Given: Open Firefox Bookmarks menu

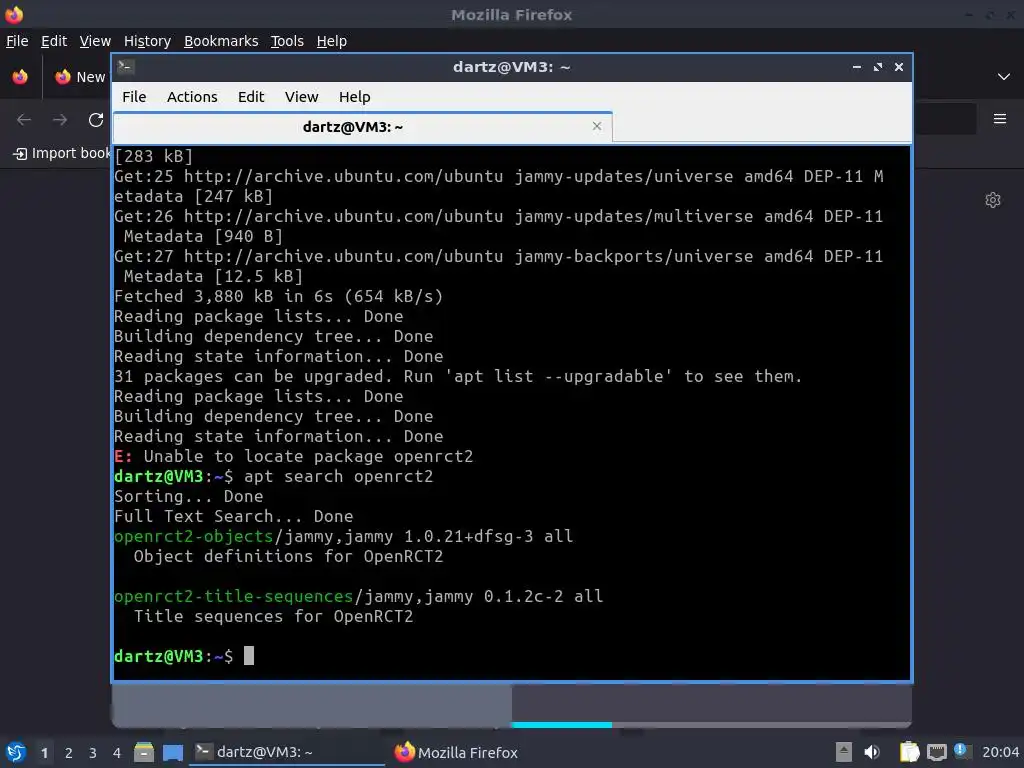Looking at the screenshot, I should tap(221, 41).
